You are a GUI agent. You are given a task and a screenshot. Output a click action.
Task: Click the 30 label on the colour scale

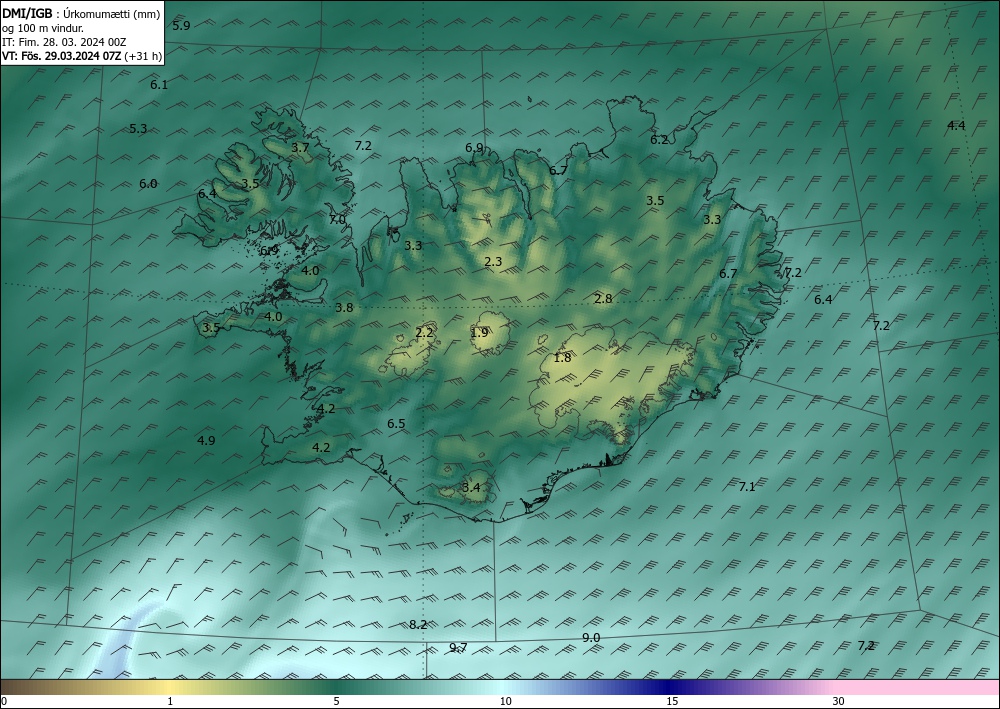tap(839, 701)
